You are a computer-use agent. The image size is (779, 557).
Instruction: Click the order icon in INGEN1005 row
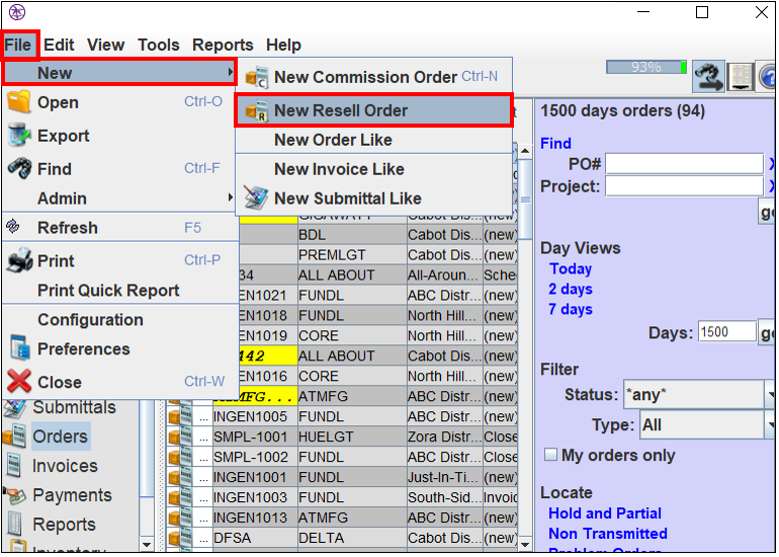[x=180, y=416]
